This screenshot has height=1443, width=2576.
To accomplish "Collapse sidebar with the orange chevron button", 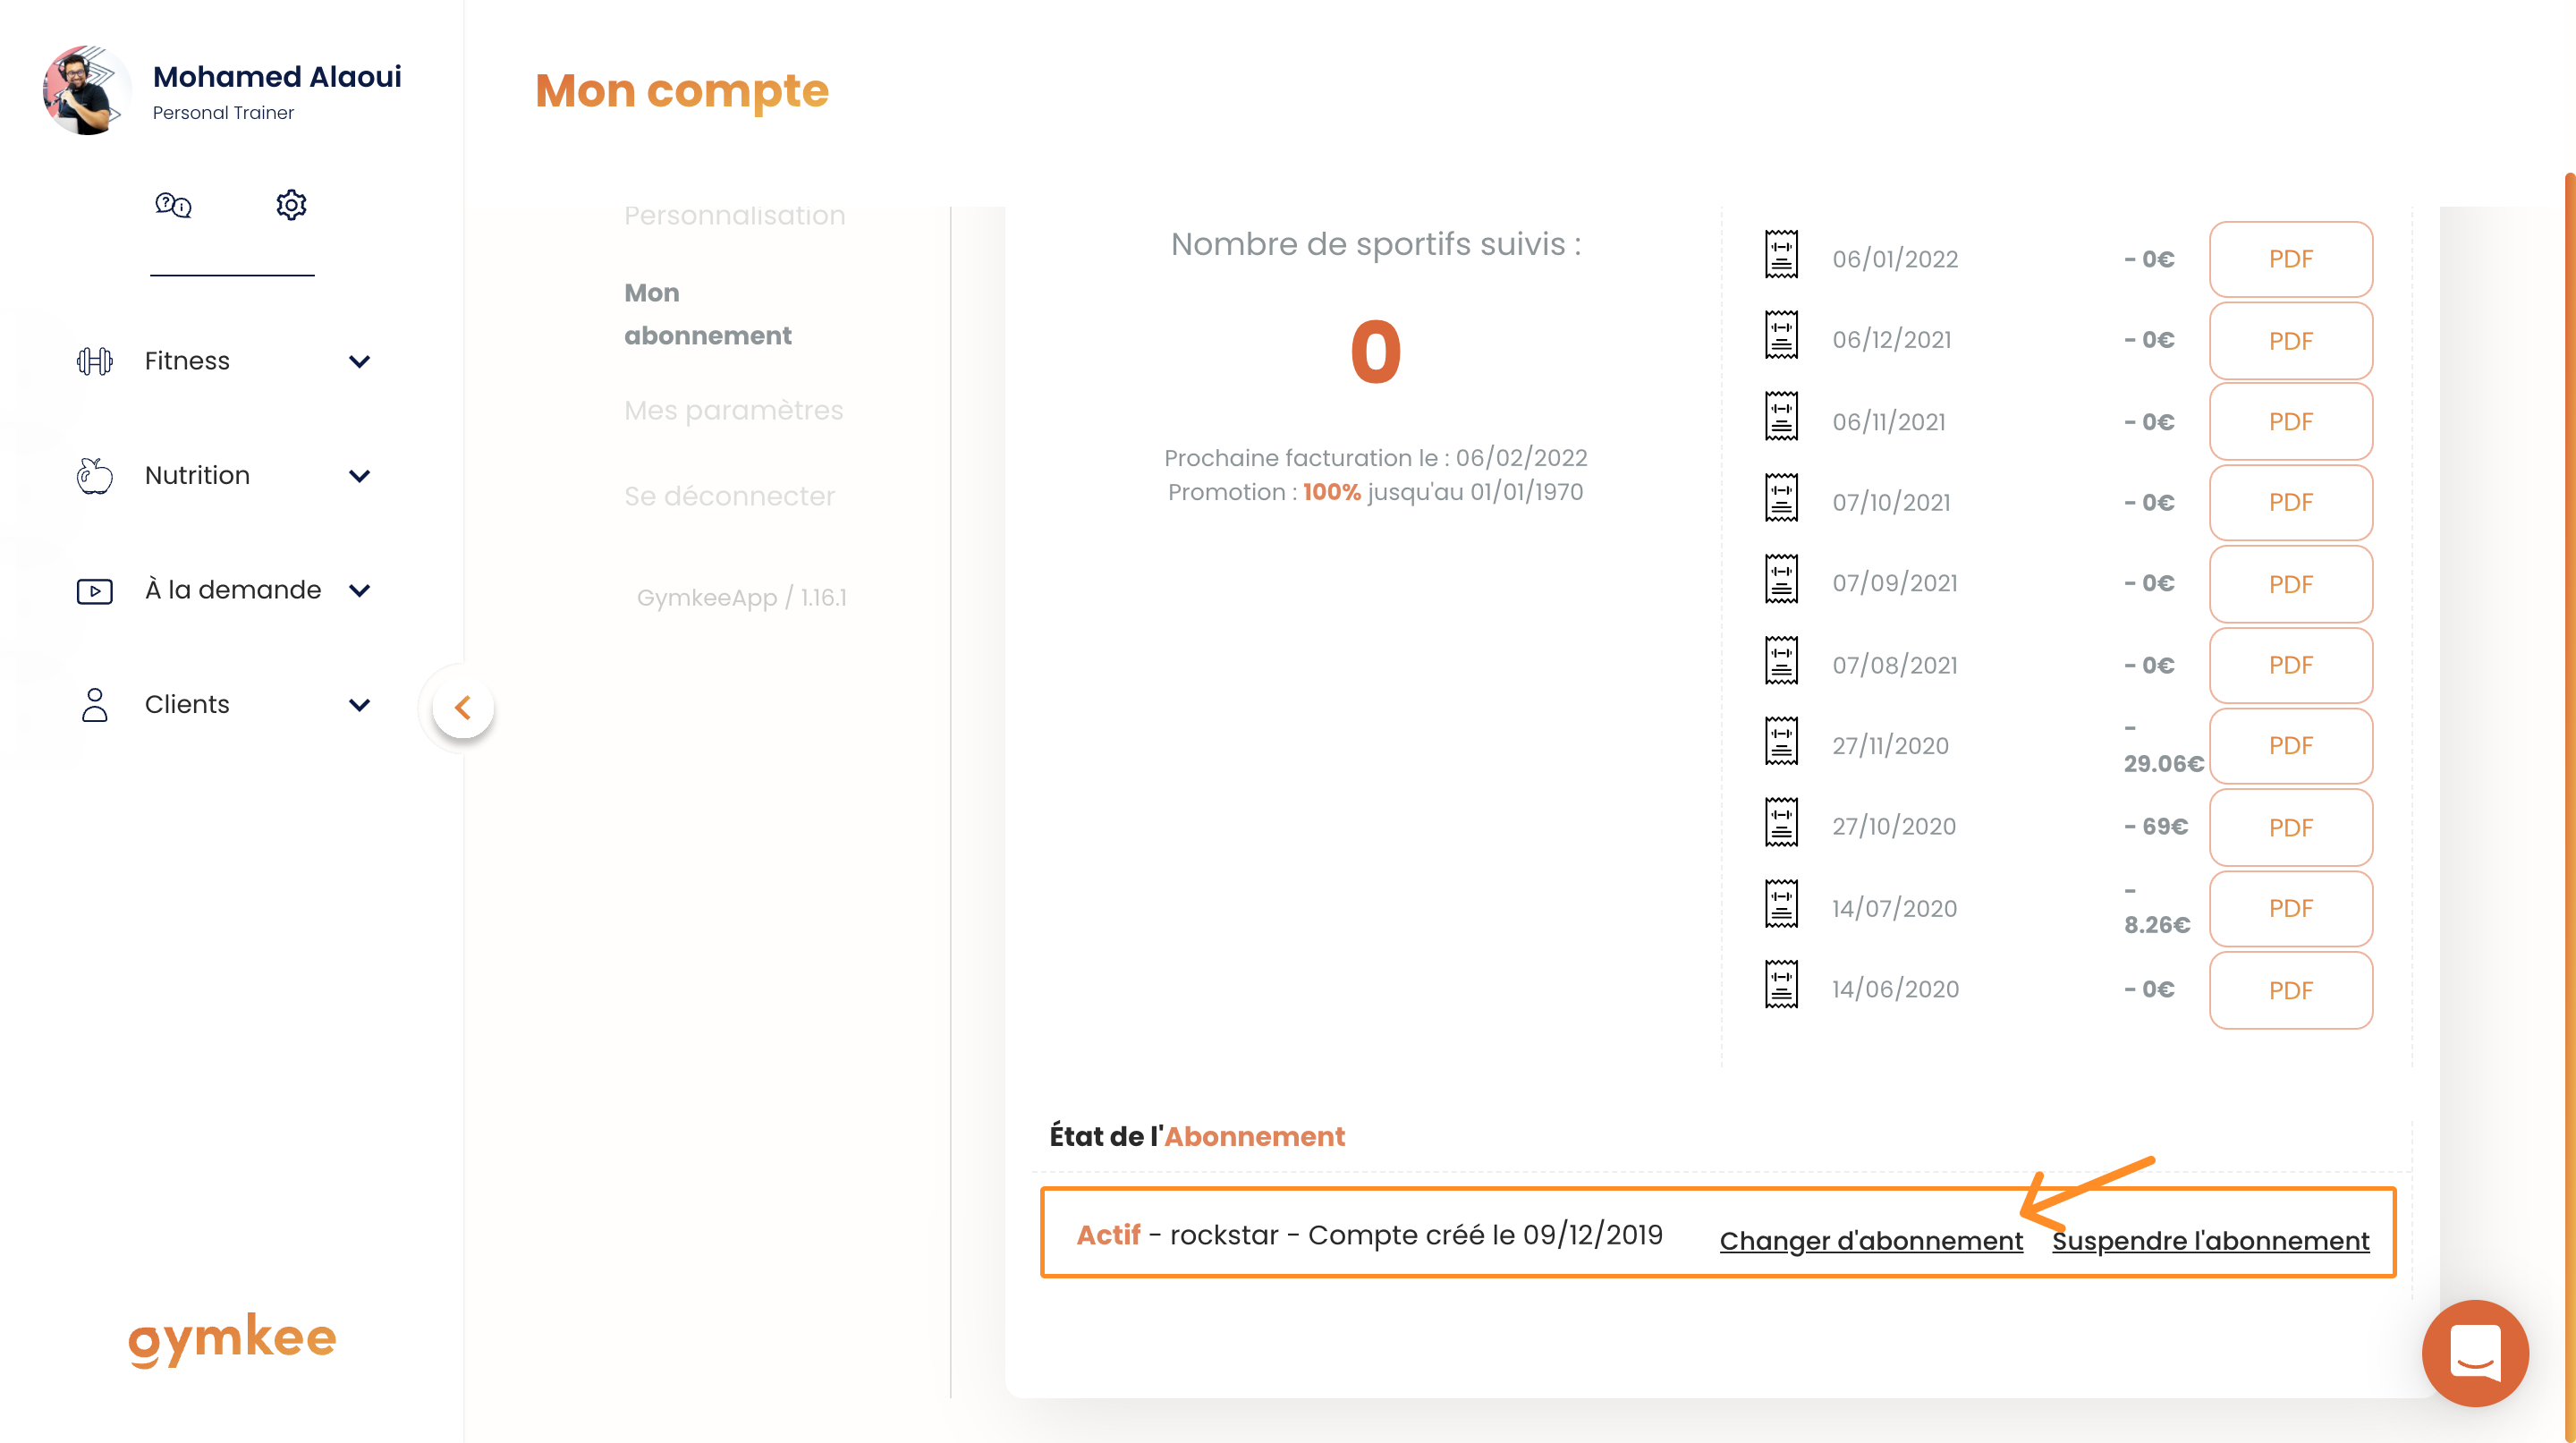I will 463,708.
